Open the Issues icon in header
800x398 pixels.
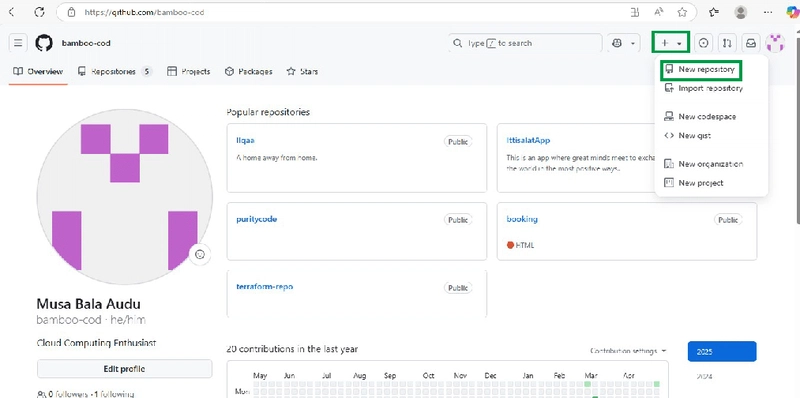704,43
